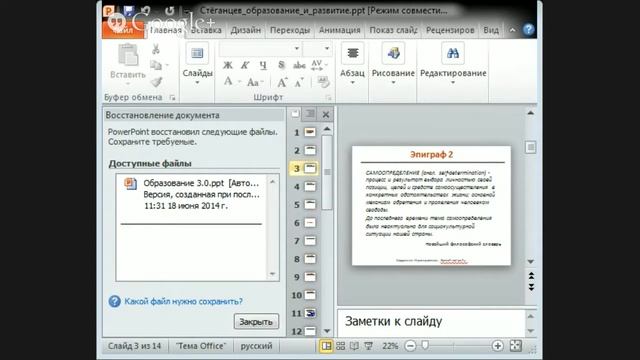Switch to the Вставка tab
This screenshot has height=360, width=640.
[206, 30]
